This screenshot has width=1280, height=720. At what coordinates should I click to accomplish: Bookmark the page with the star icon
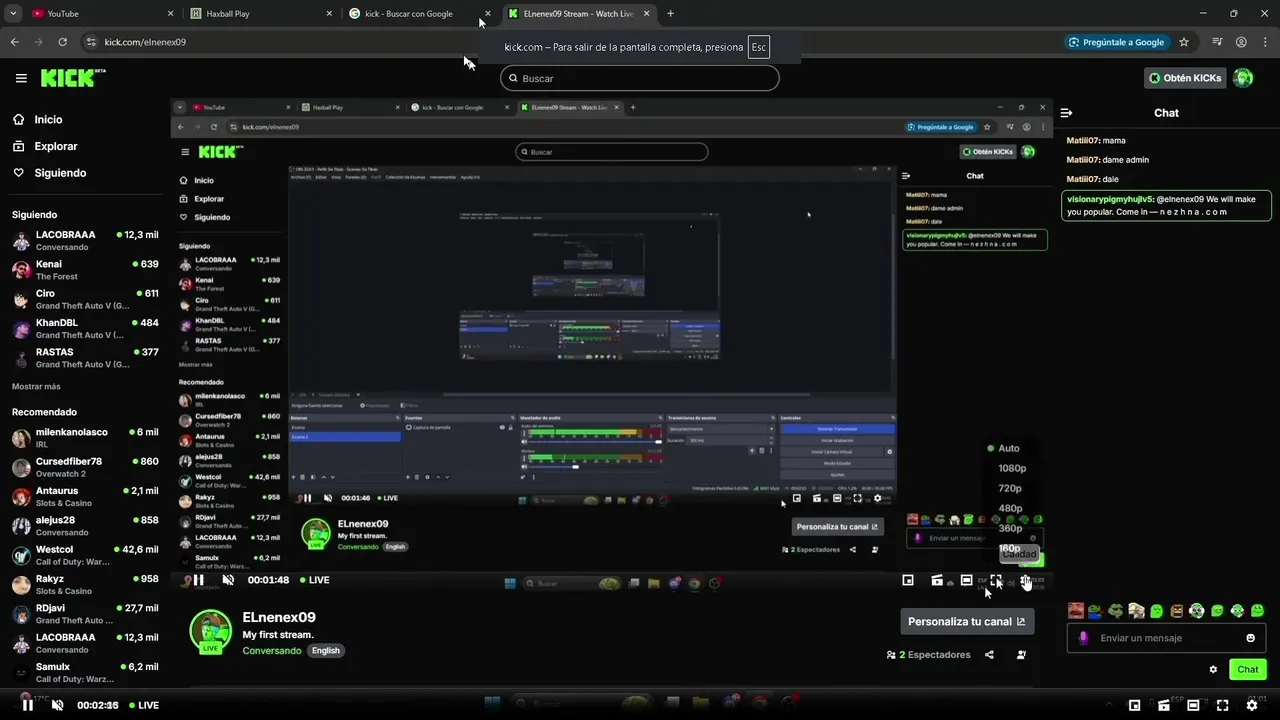1184,42
